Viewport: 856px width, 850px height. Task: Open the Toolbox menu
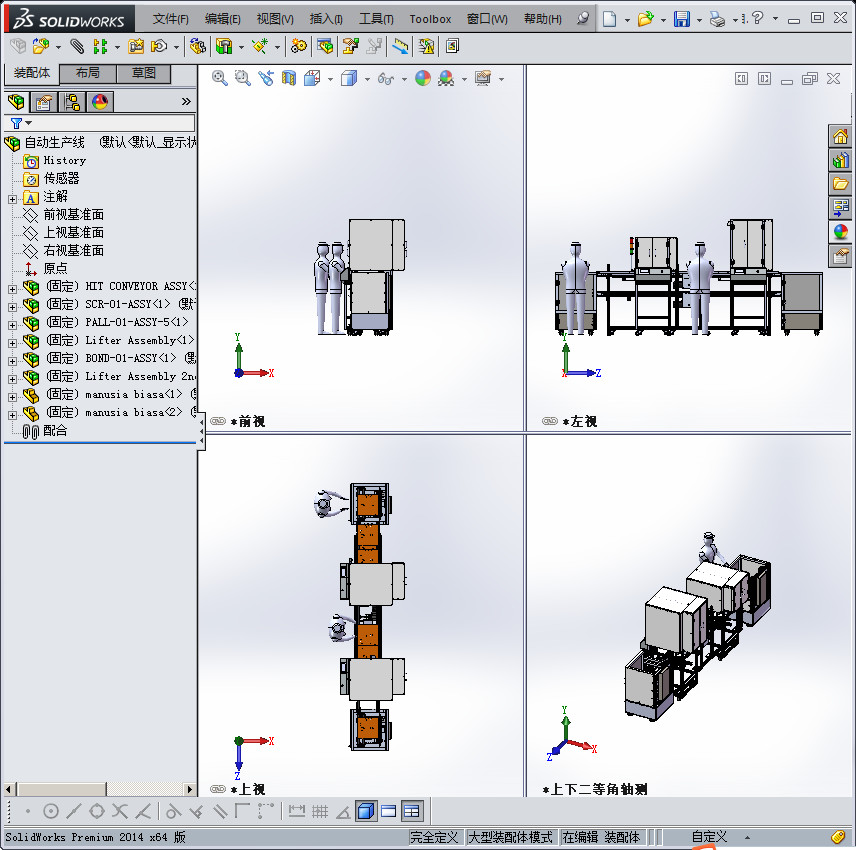(x=430, y=19)
